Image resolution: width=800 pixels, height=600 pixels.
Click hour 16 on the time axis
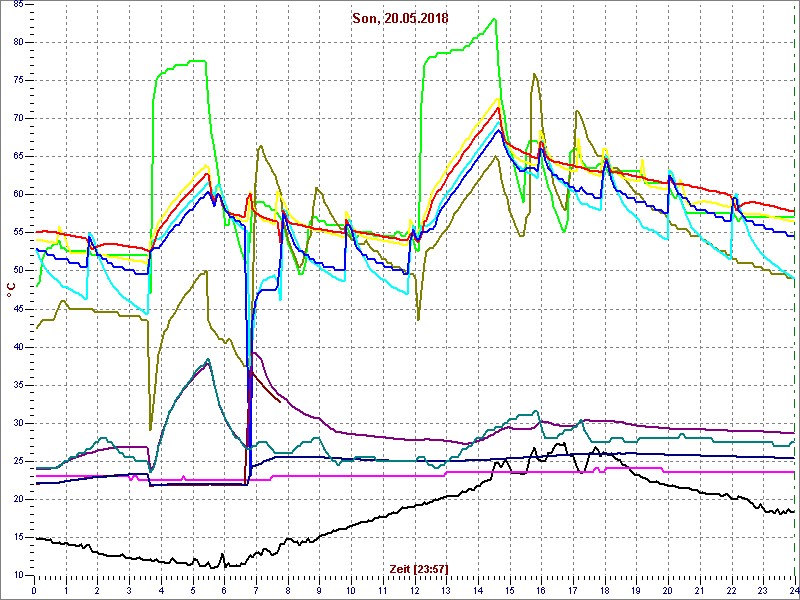click(541, 590)
